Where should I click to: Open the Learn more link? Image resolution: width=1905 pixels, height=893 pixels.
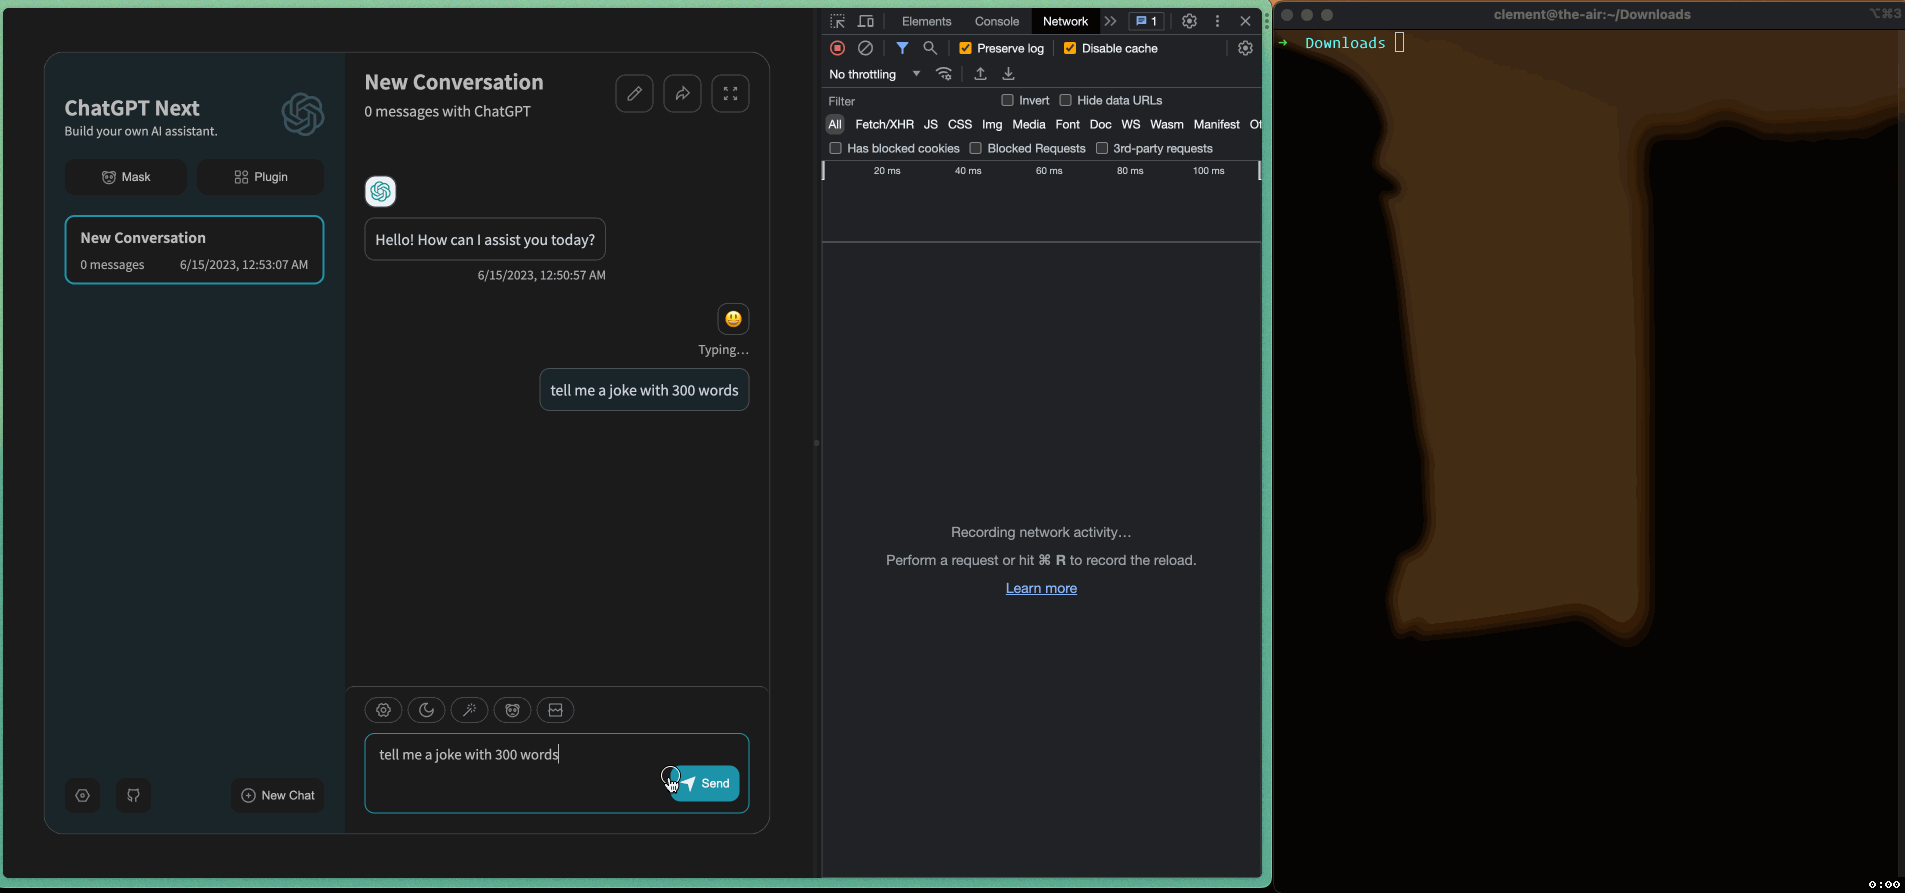1041,588
